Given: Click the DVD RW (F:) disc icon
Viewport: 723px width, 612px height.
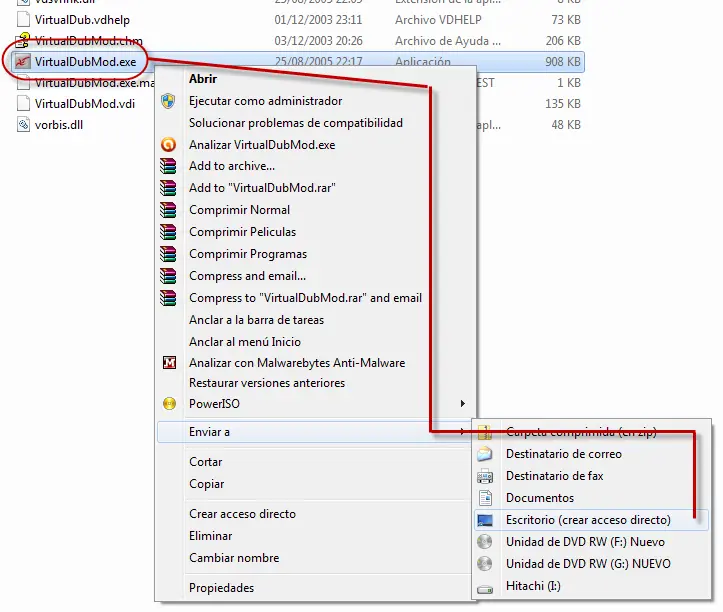Looking at the screenshot, I should (485, 542).
